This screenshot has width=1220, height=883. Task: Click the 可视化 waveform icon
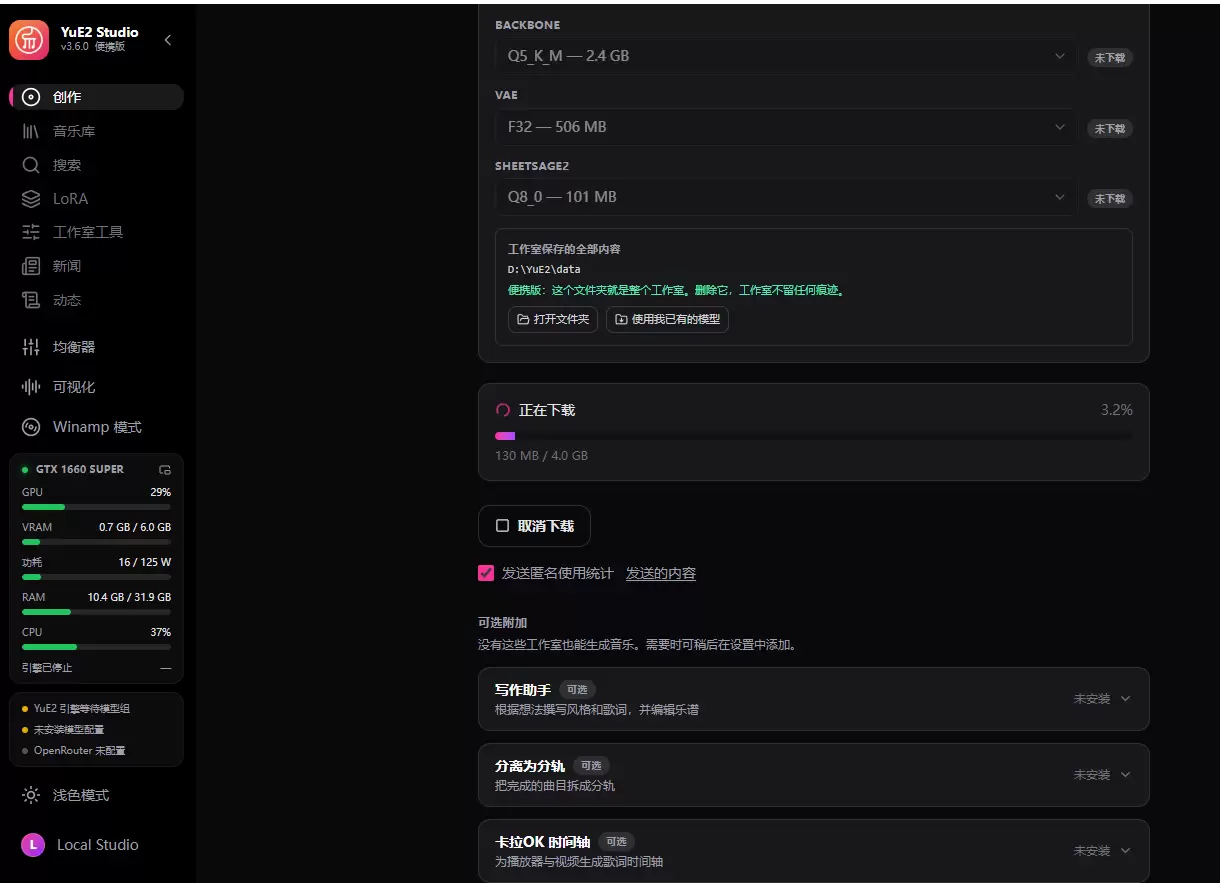tap(31, 387)
